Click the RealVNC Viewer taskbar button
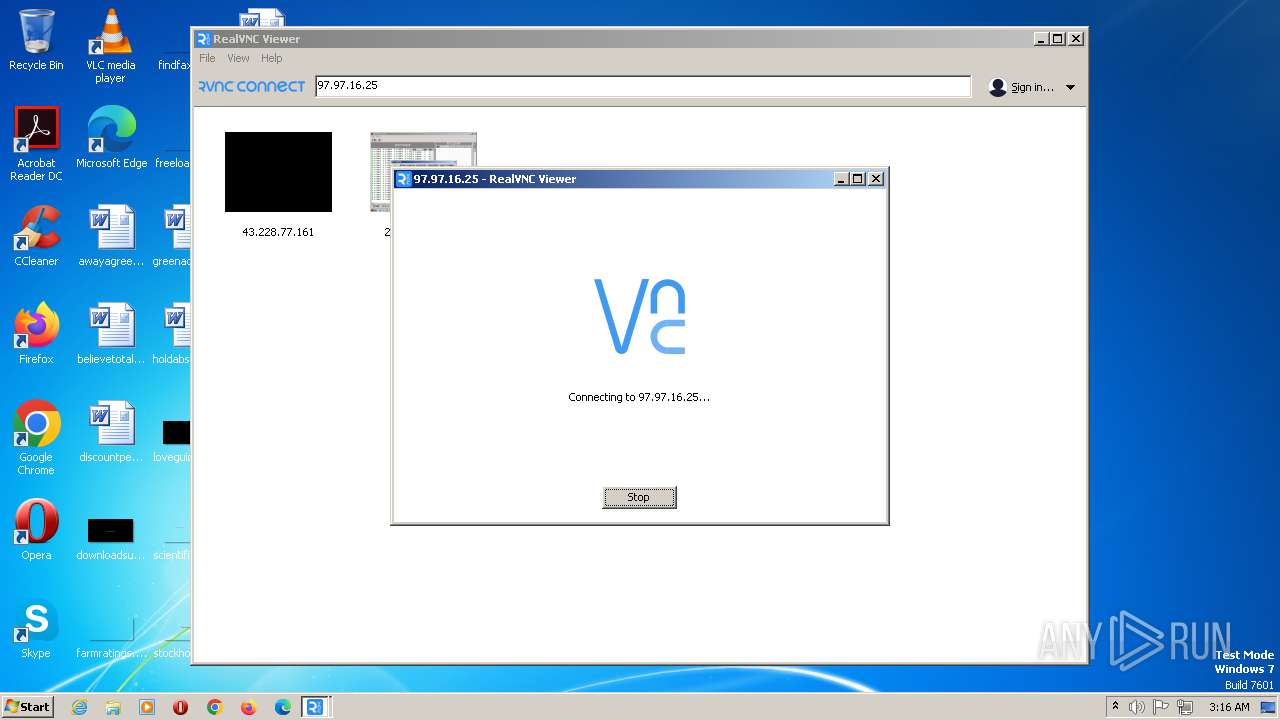This screenshot has height=720, width=1280. (315, 707)
